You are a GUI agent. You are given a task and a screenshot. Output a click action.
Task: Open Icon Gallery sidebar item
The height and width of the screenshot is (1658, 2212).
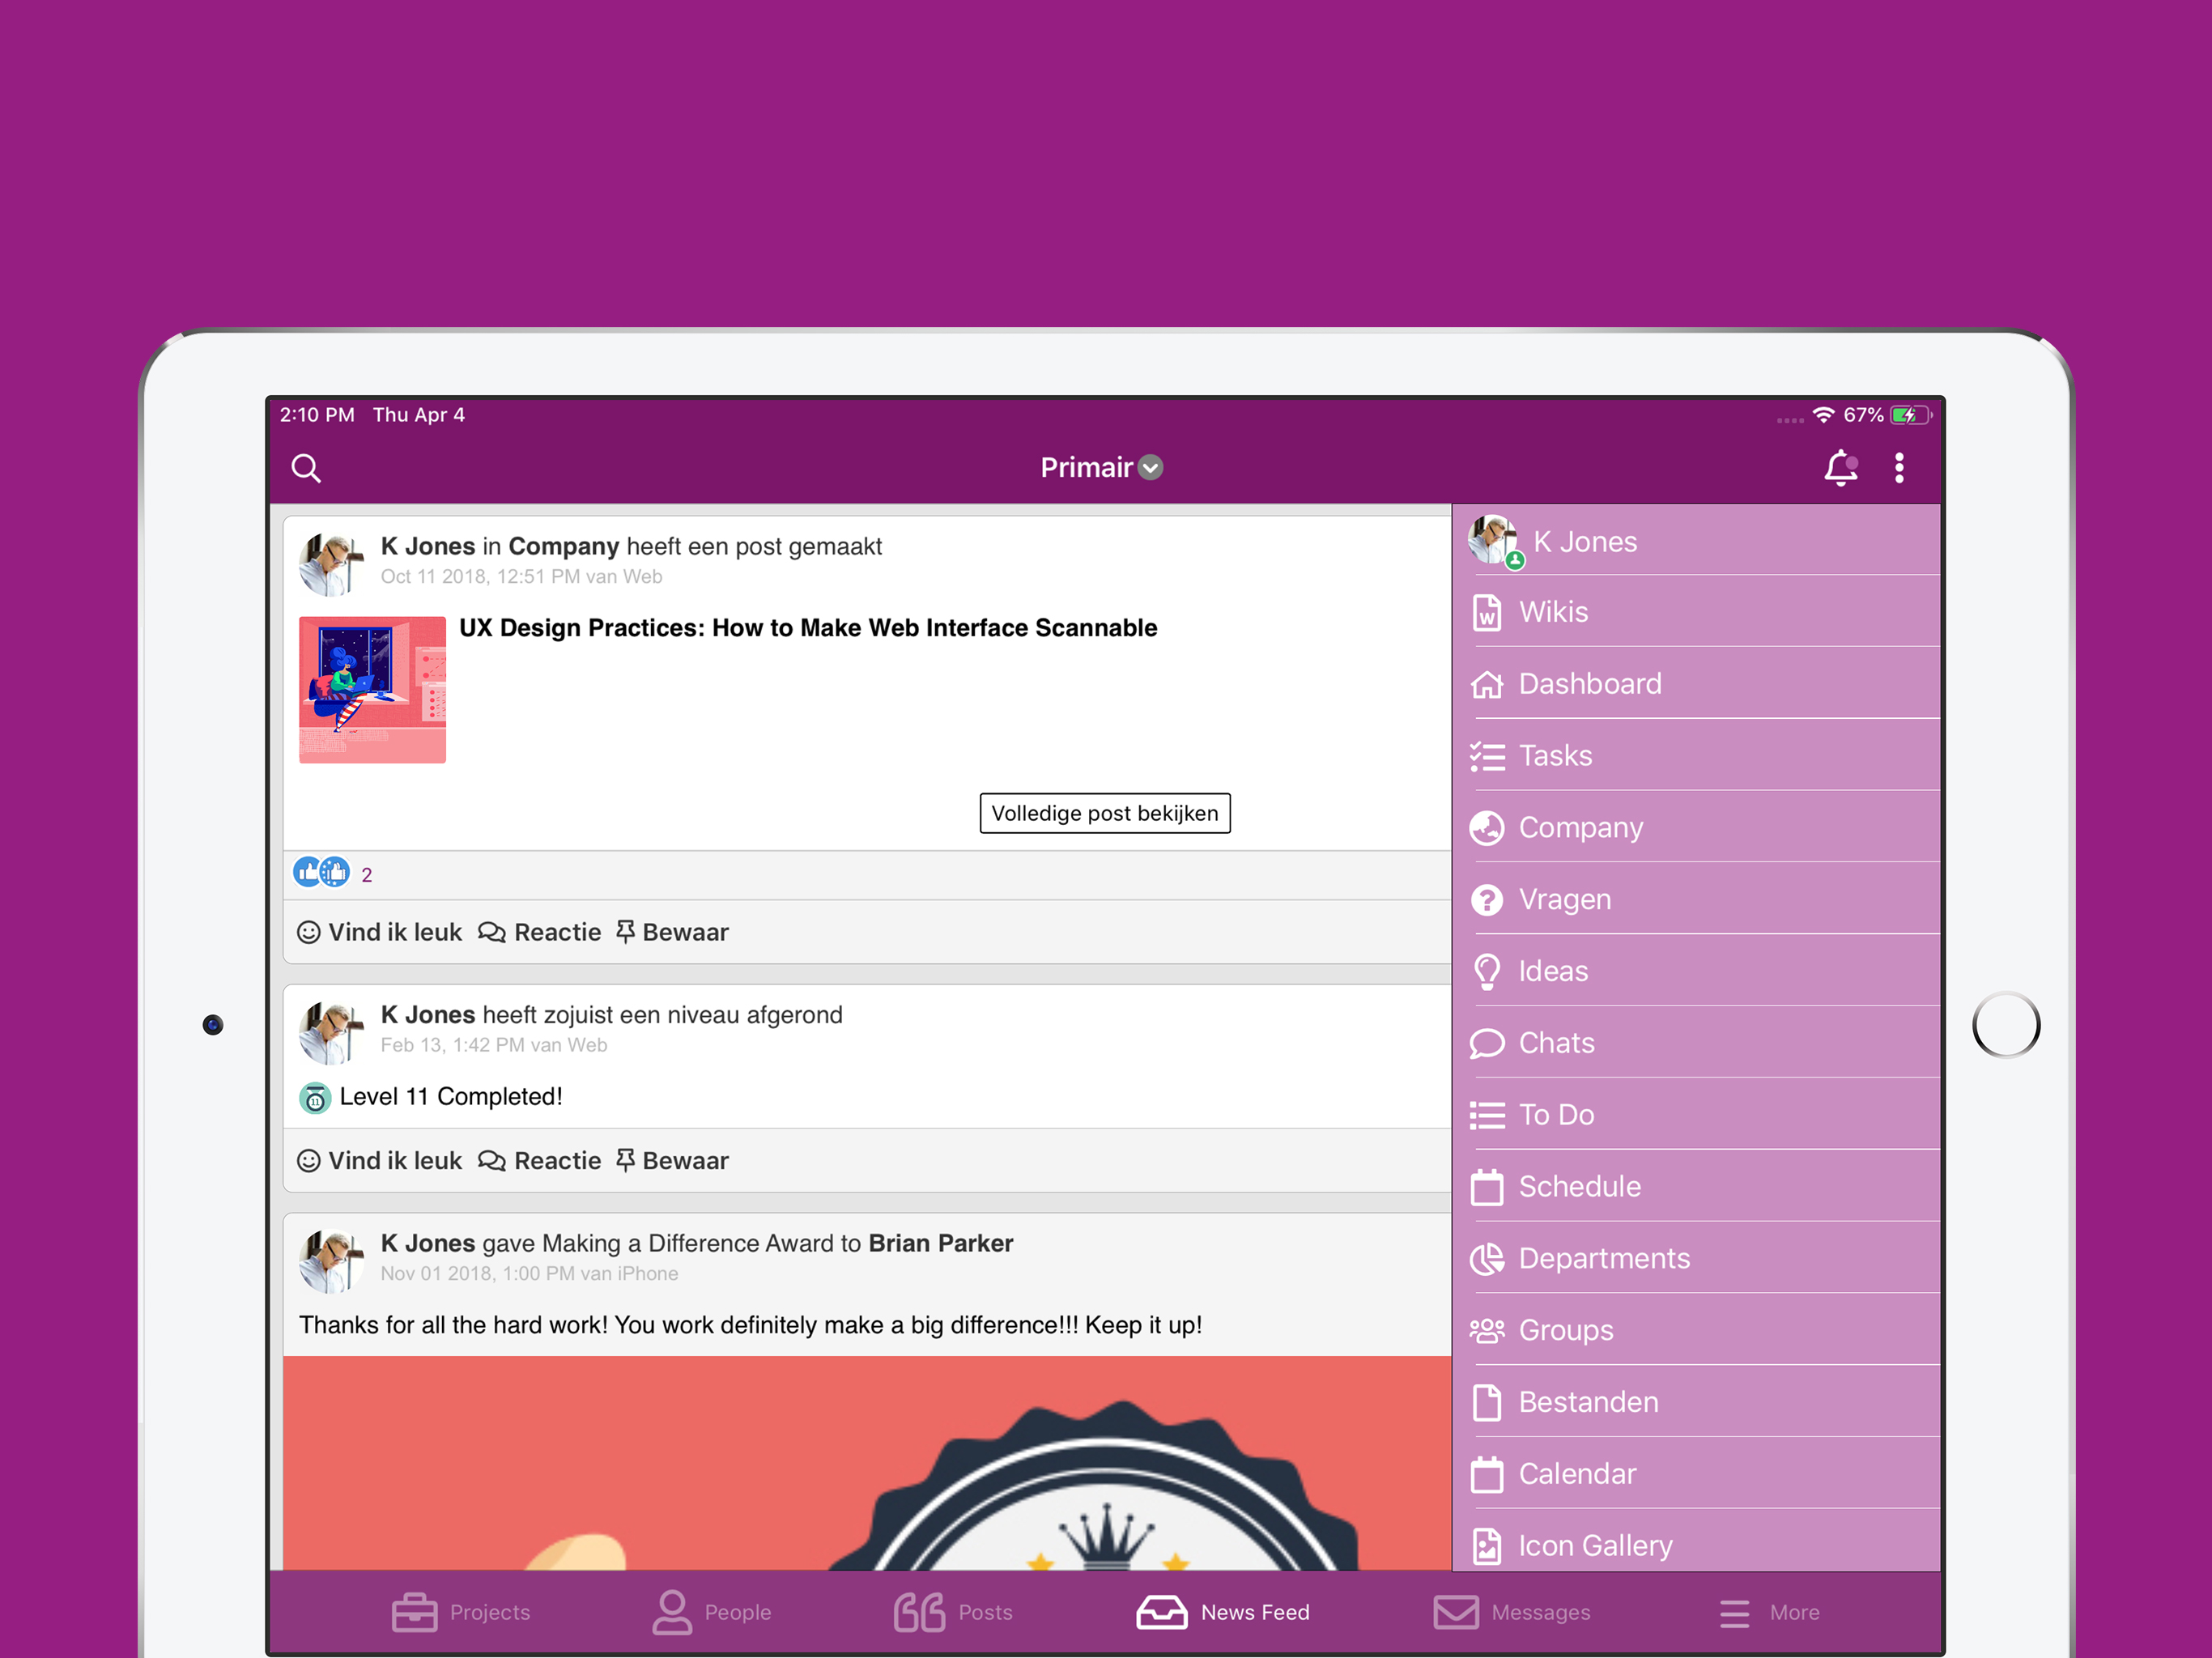coord(1594,1545)
